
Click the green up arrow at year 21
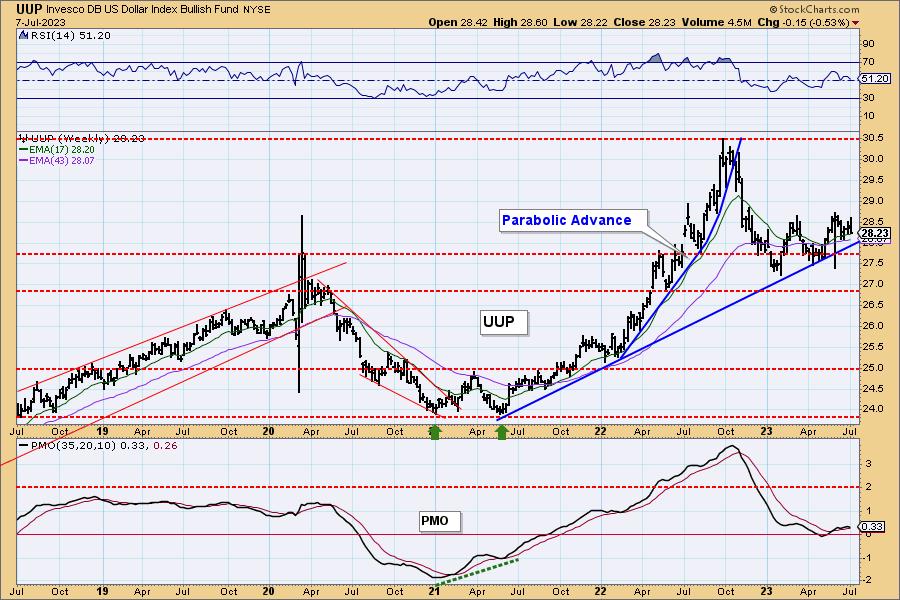435,432
